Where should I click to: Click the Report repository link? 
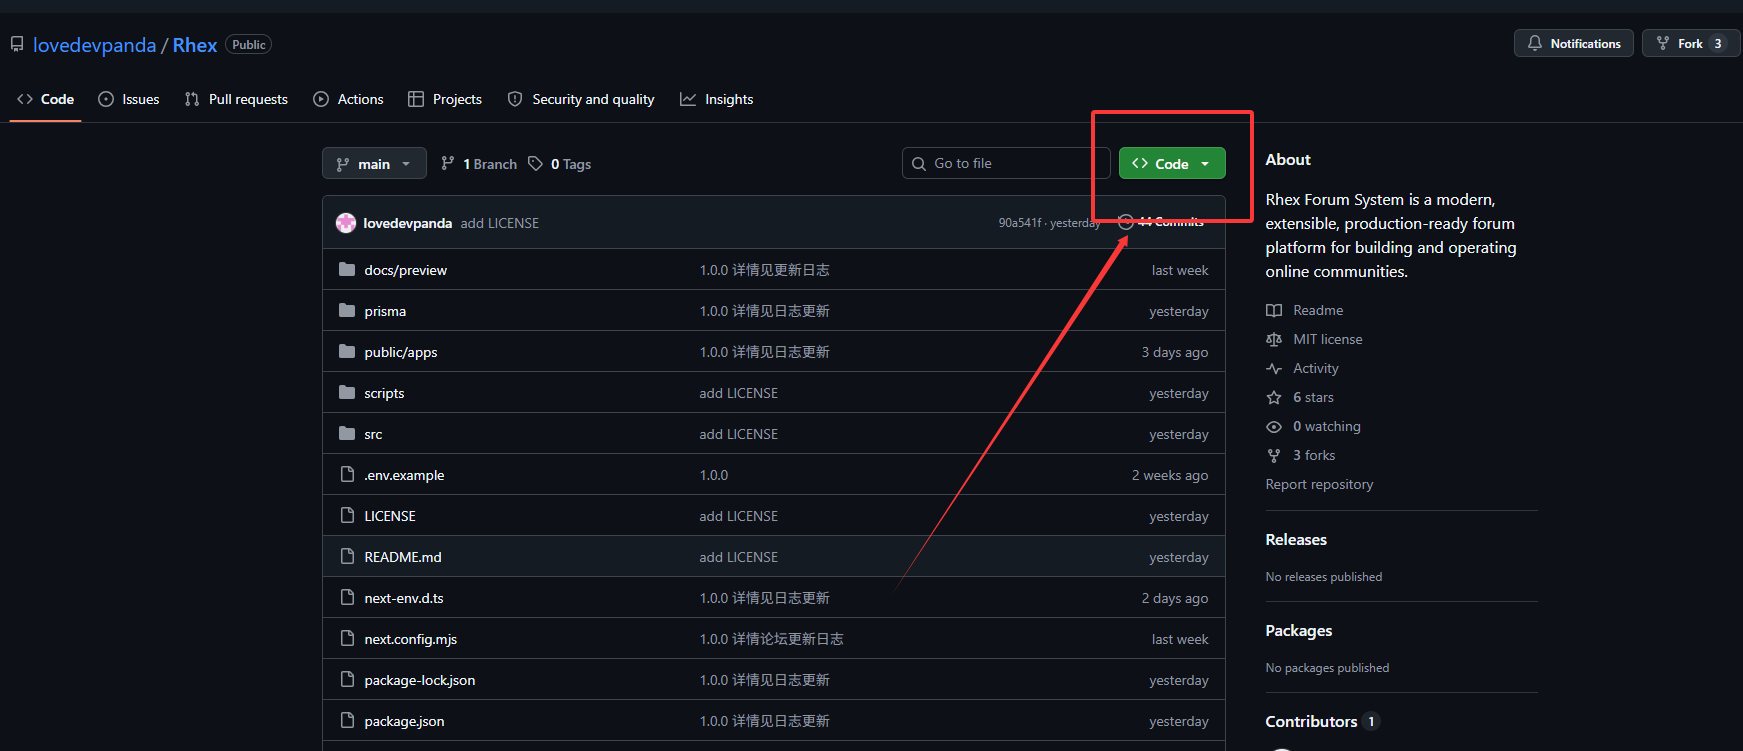(1319, 484)
